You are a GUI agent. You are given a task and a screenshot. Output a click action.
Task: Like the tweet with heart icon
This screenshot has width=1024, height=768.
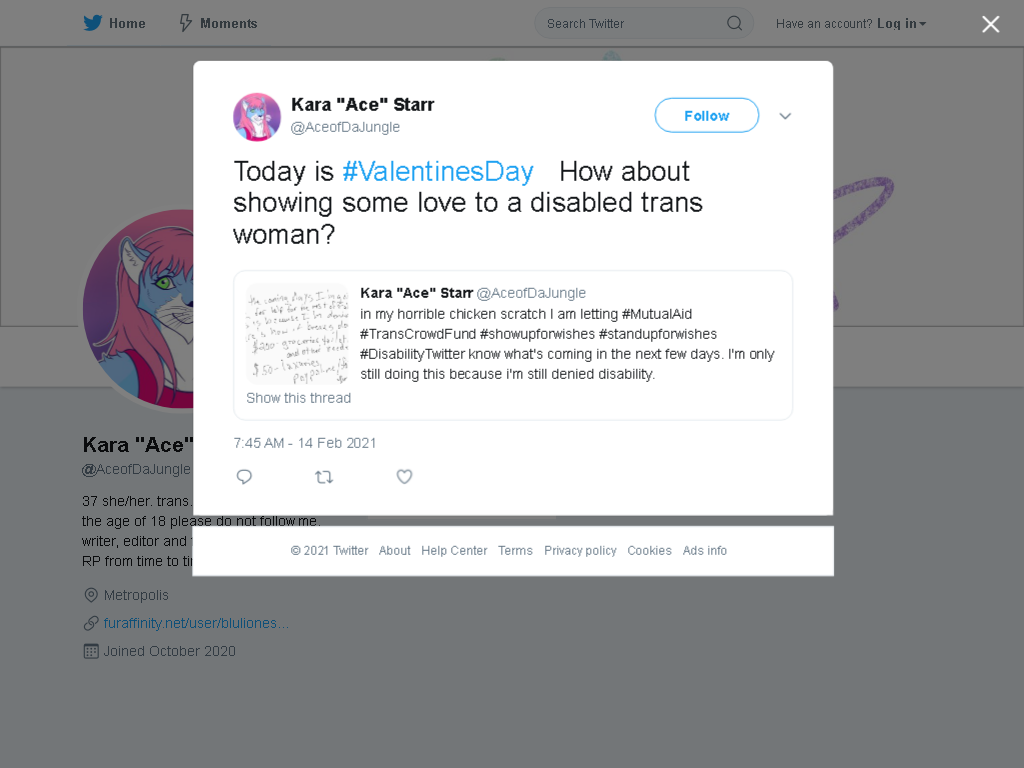404,477
